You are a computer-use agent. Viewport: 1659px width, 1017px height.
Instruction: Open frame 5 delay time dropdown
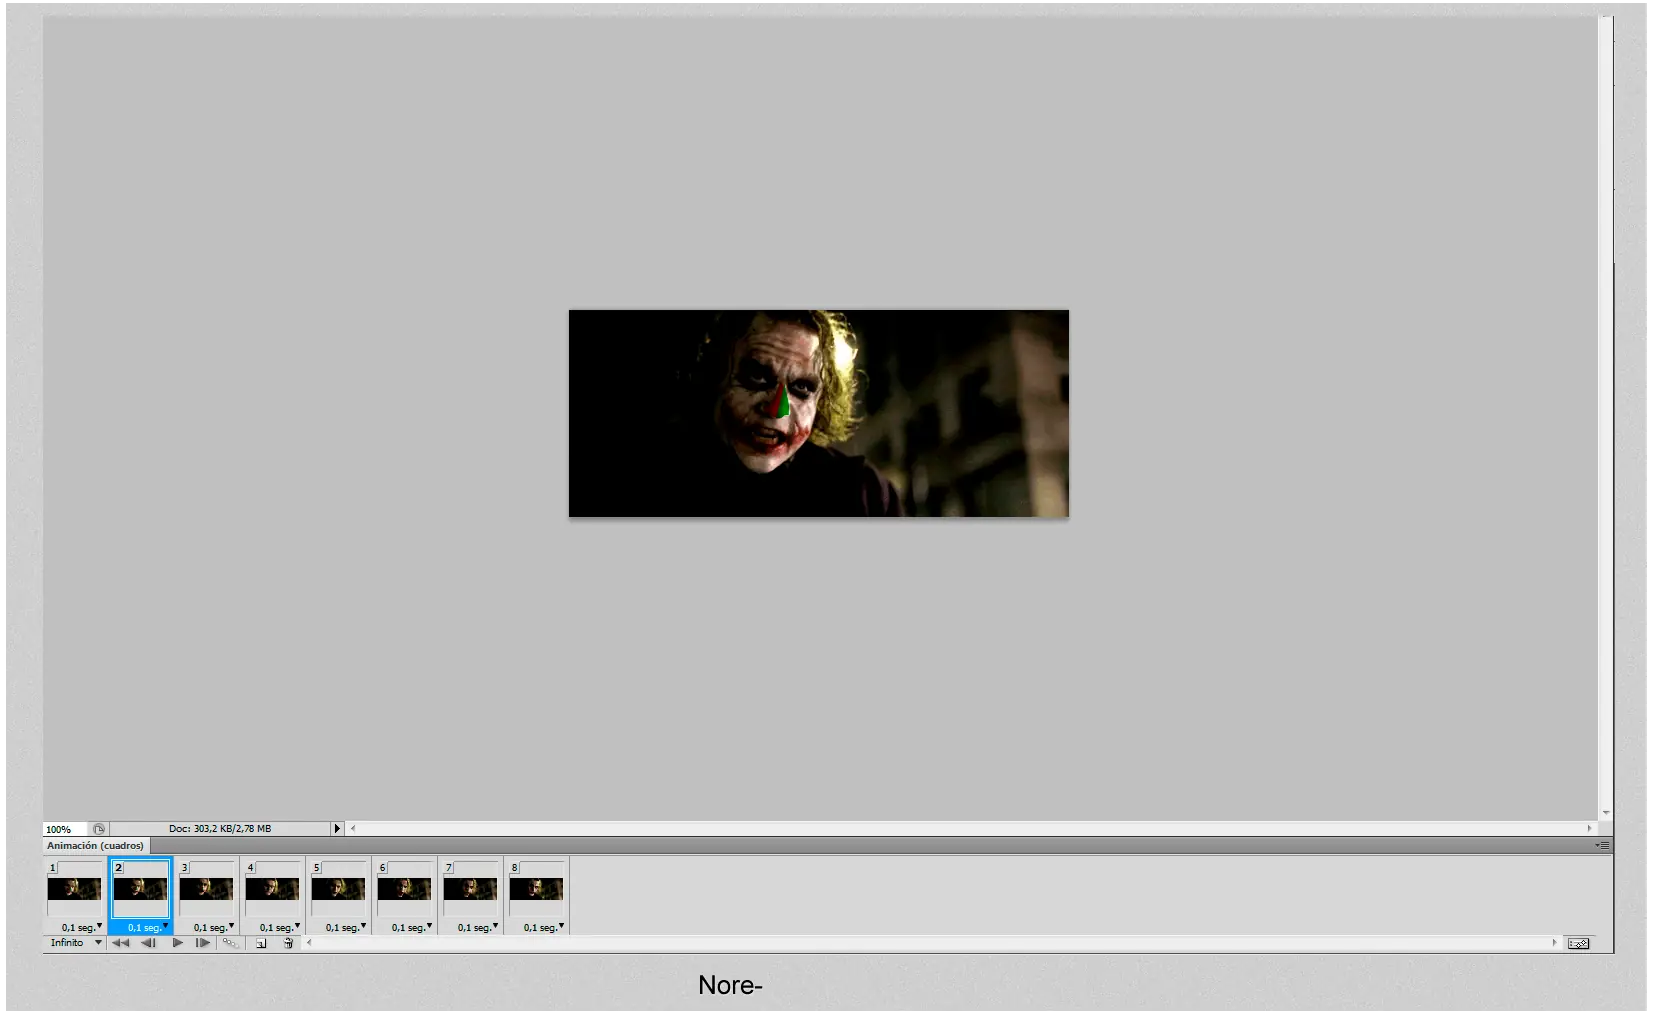click(x=346, y=927)
